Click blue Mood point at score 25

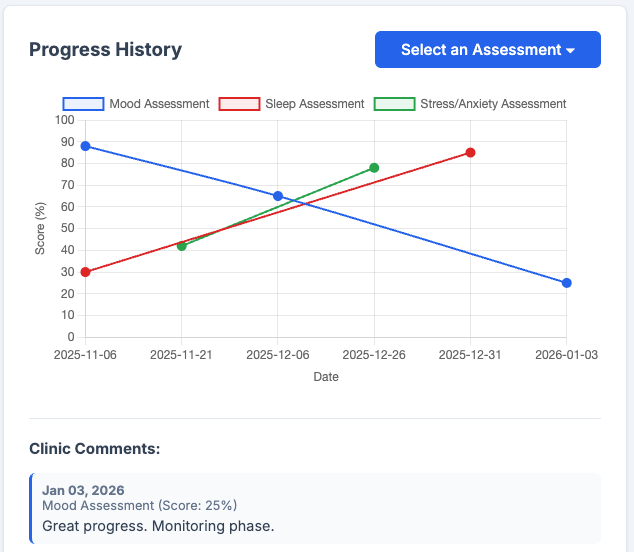[567, 283]
